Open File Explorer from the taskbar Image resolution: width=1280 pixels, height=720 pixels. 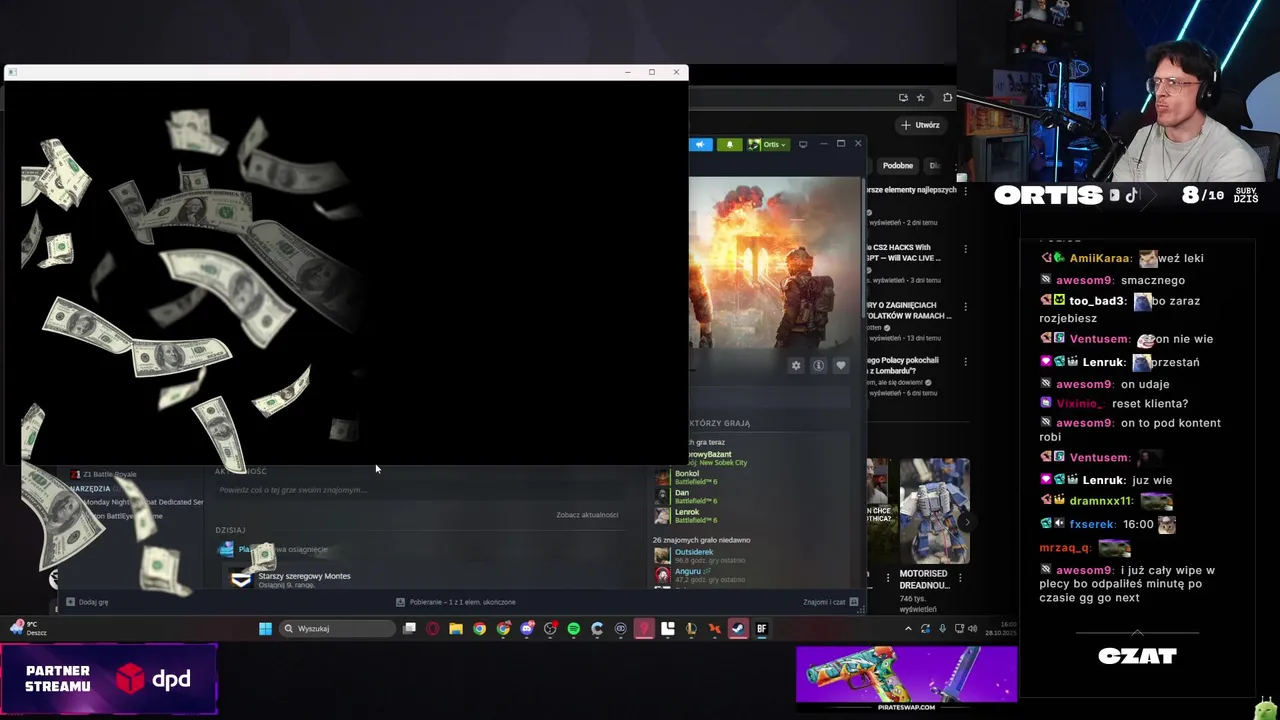click(x=456, y=629)
